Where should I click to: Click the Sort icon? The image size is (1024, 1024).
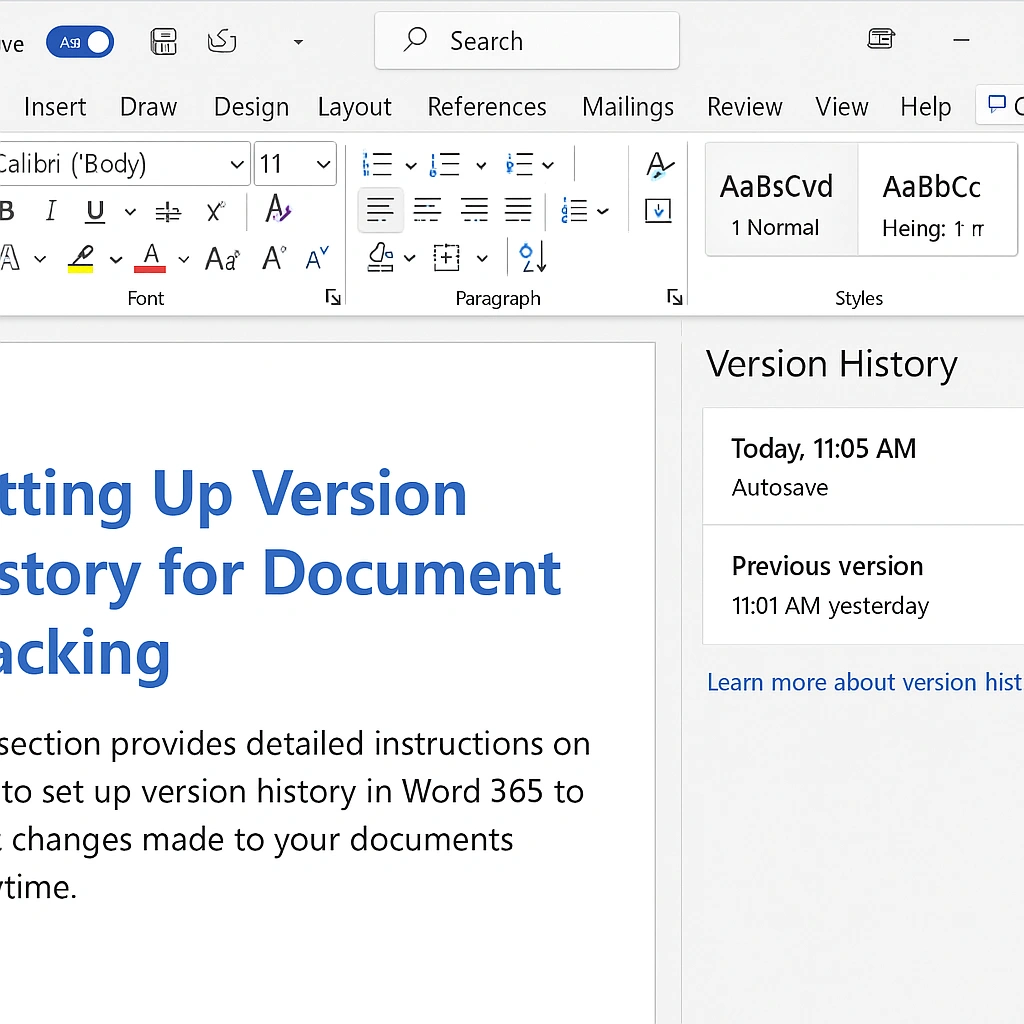pos(532,257)
